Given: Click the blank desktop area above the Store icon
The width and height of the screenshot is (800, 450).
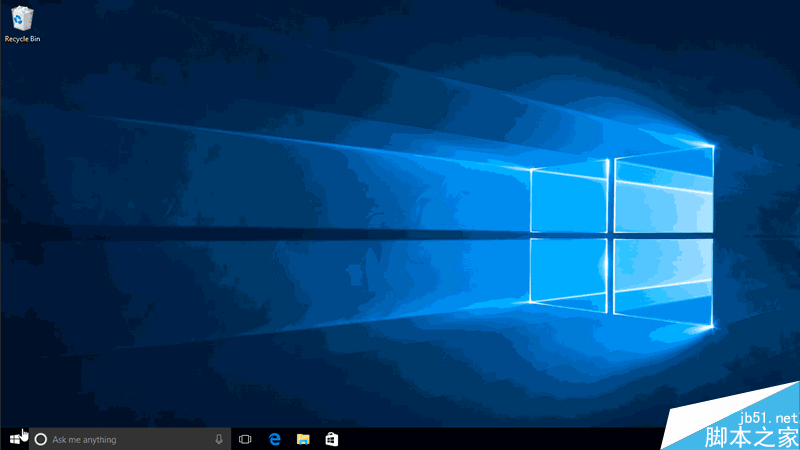Looking at the screenshot, I should point(331,380).
